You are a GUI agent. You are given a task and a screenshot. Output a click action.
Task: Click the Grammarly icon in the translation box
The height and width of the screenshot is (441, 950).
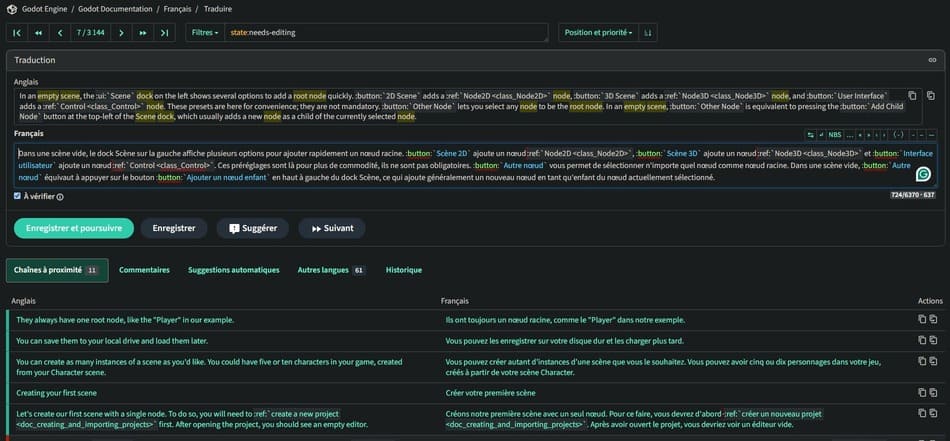tap(923, 174)
